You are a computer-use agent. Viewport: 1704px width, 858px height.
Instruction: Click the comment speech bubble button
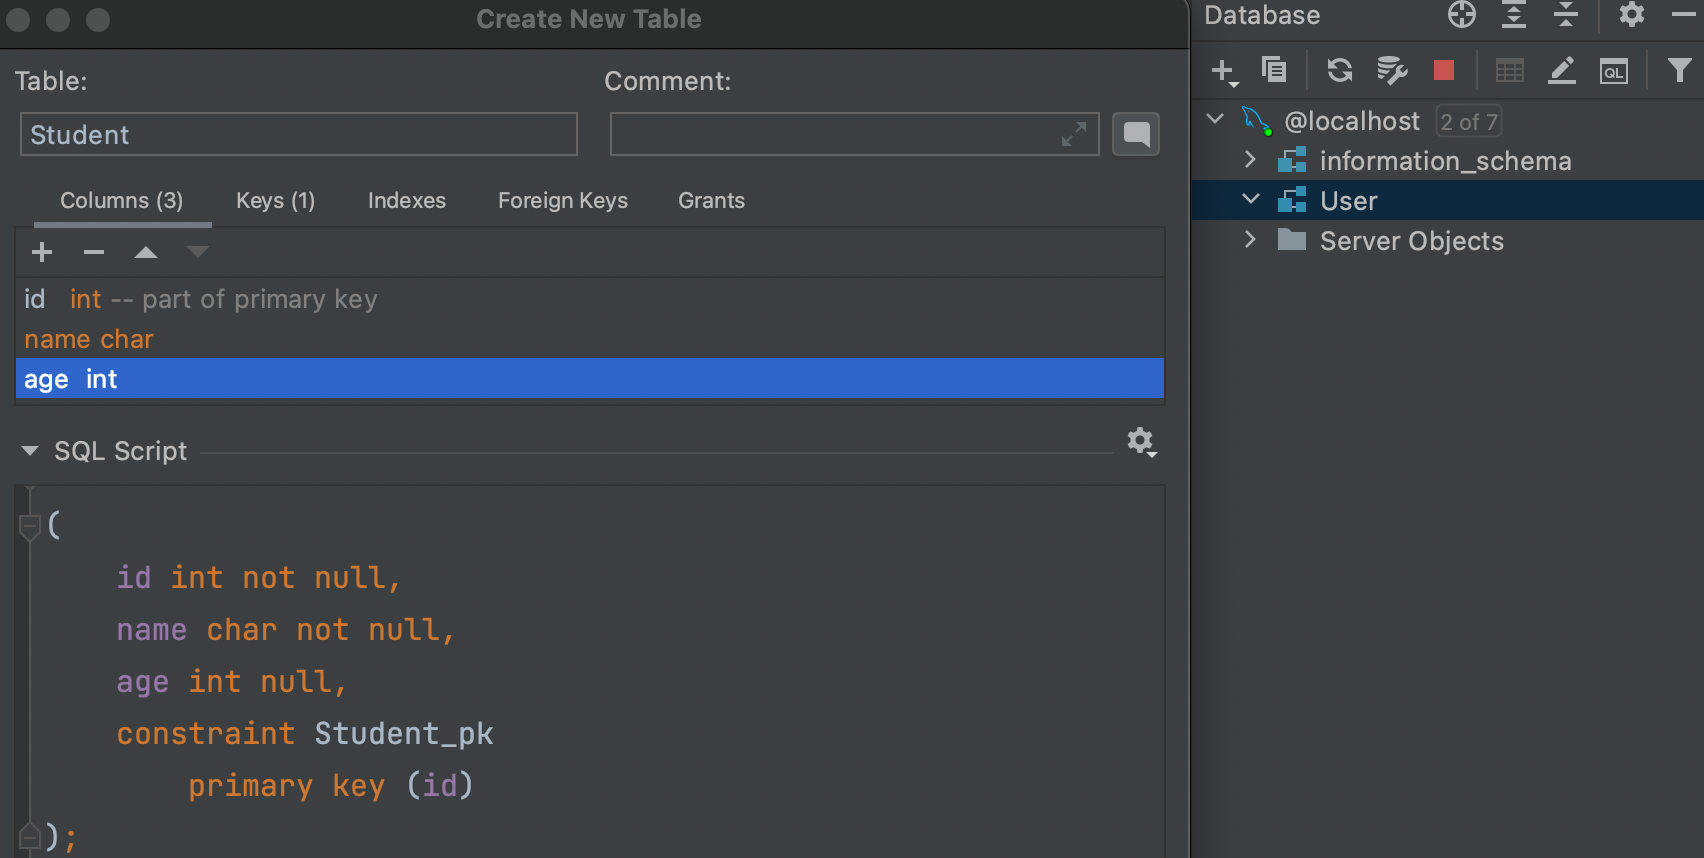pos(1136,134)
